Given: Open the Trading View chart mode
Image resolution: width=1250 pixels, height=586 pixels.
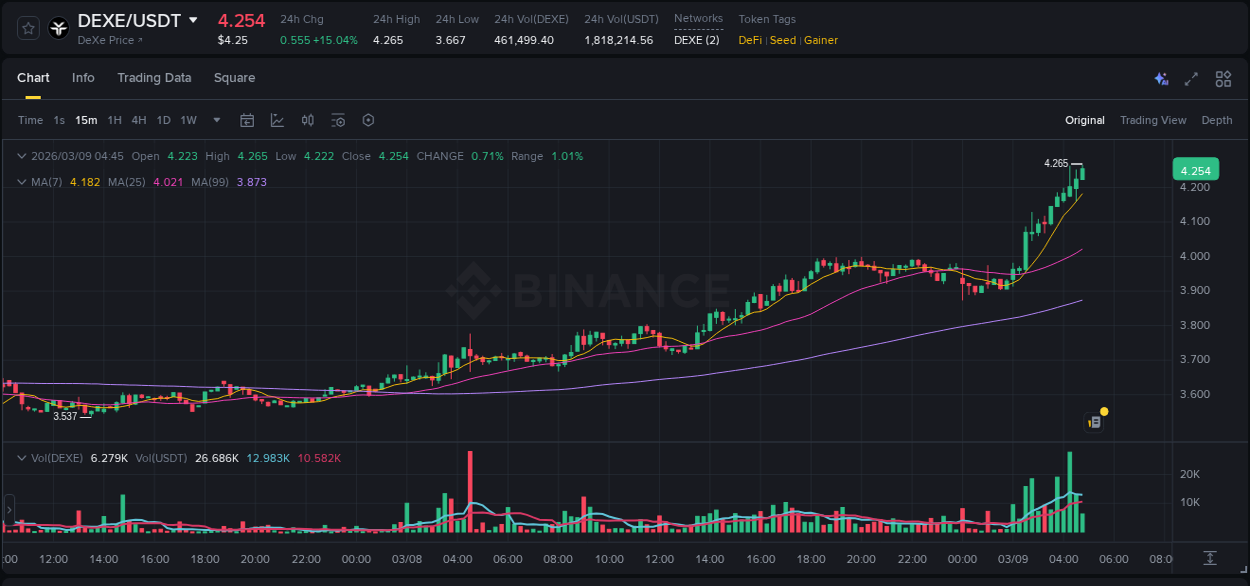Looking at the screenshot, I should (x=1153, y=120).
